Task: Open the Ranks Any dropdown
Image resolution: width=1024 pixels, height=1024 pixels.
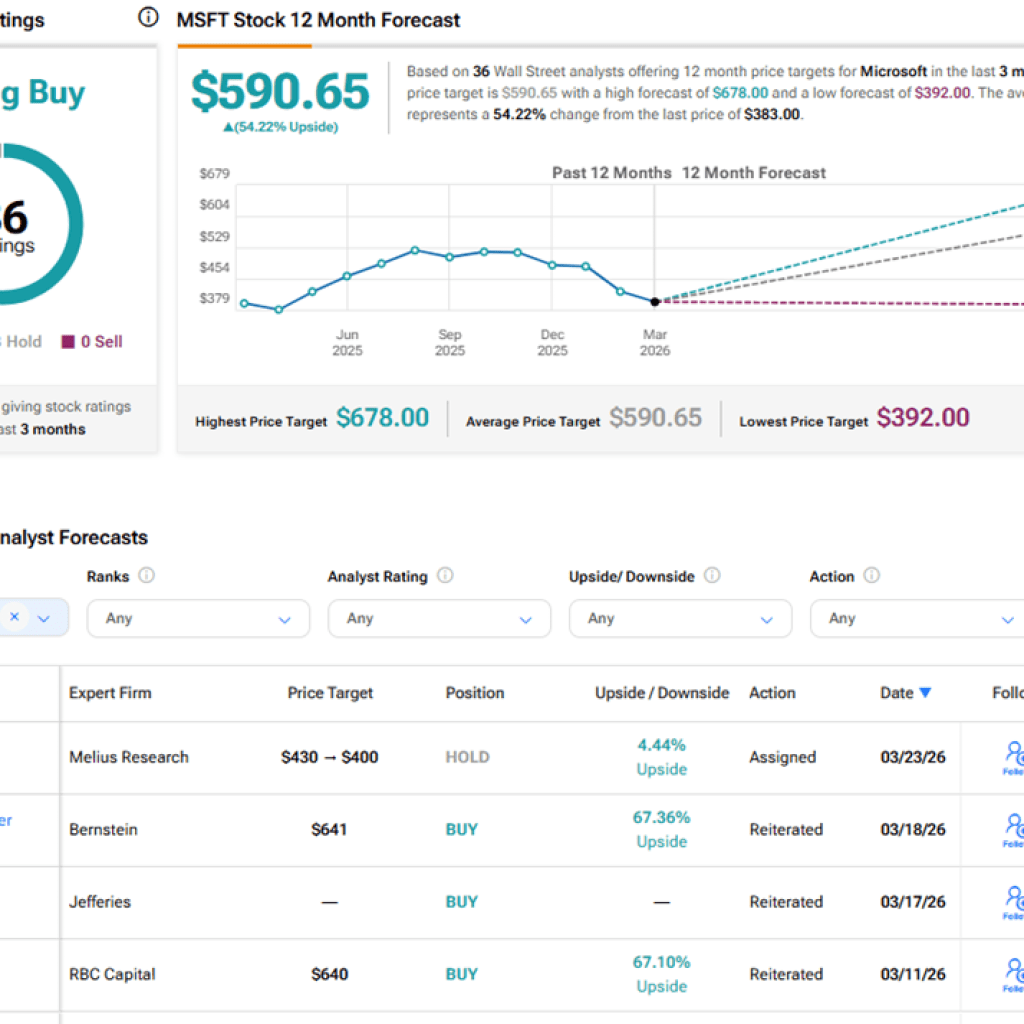Action: point(198,618)
